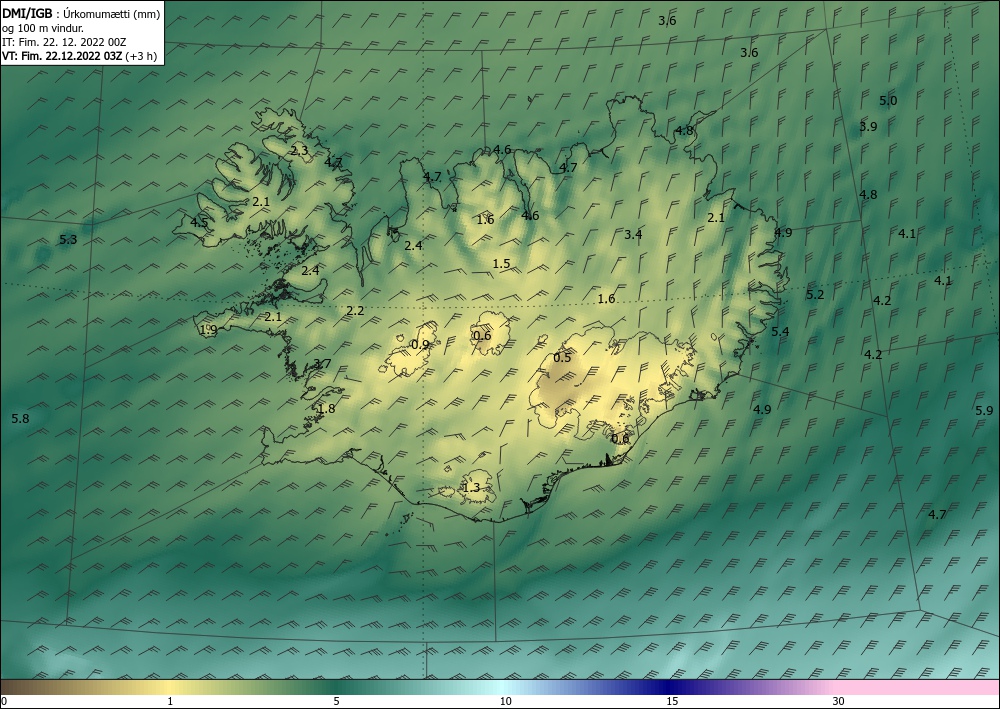Click the '30' tick on the color scale

pos(839,701)
